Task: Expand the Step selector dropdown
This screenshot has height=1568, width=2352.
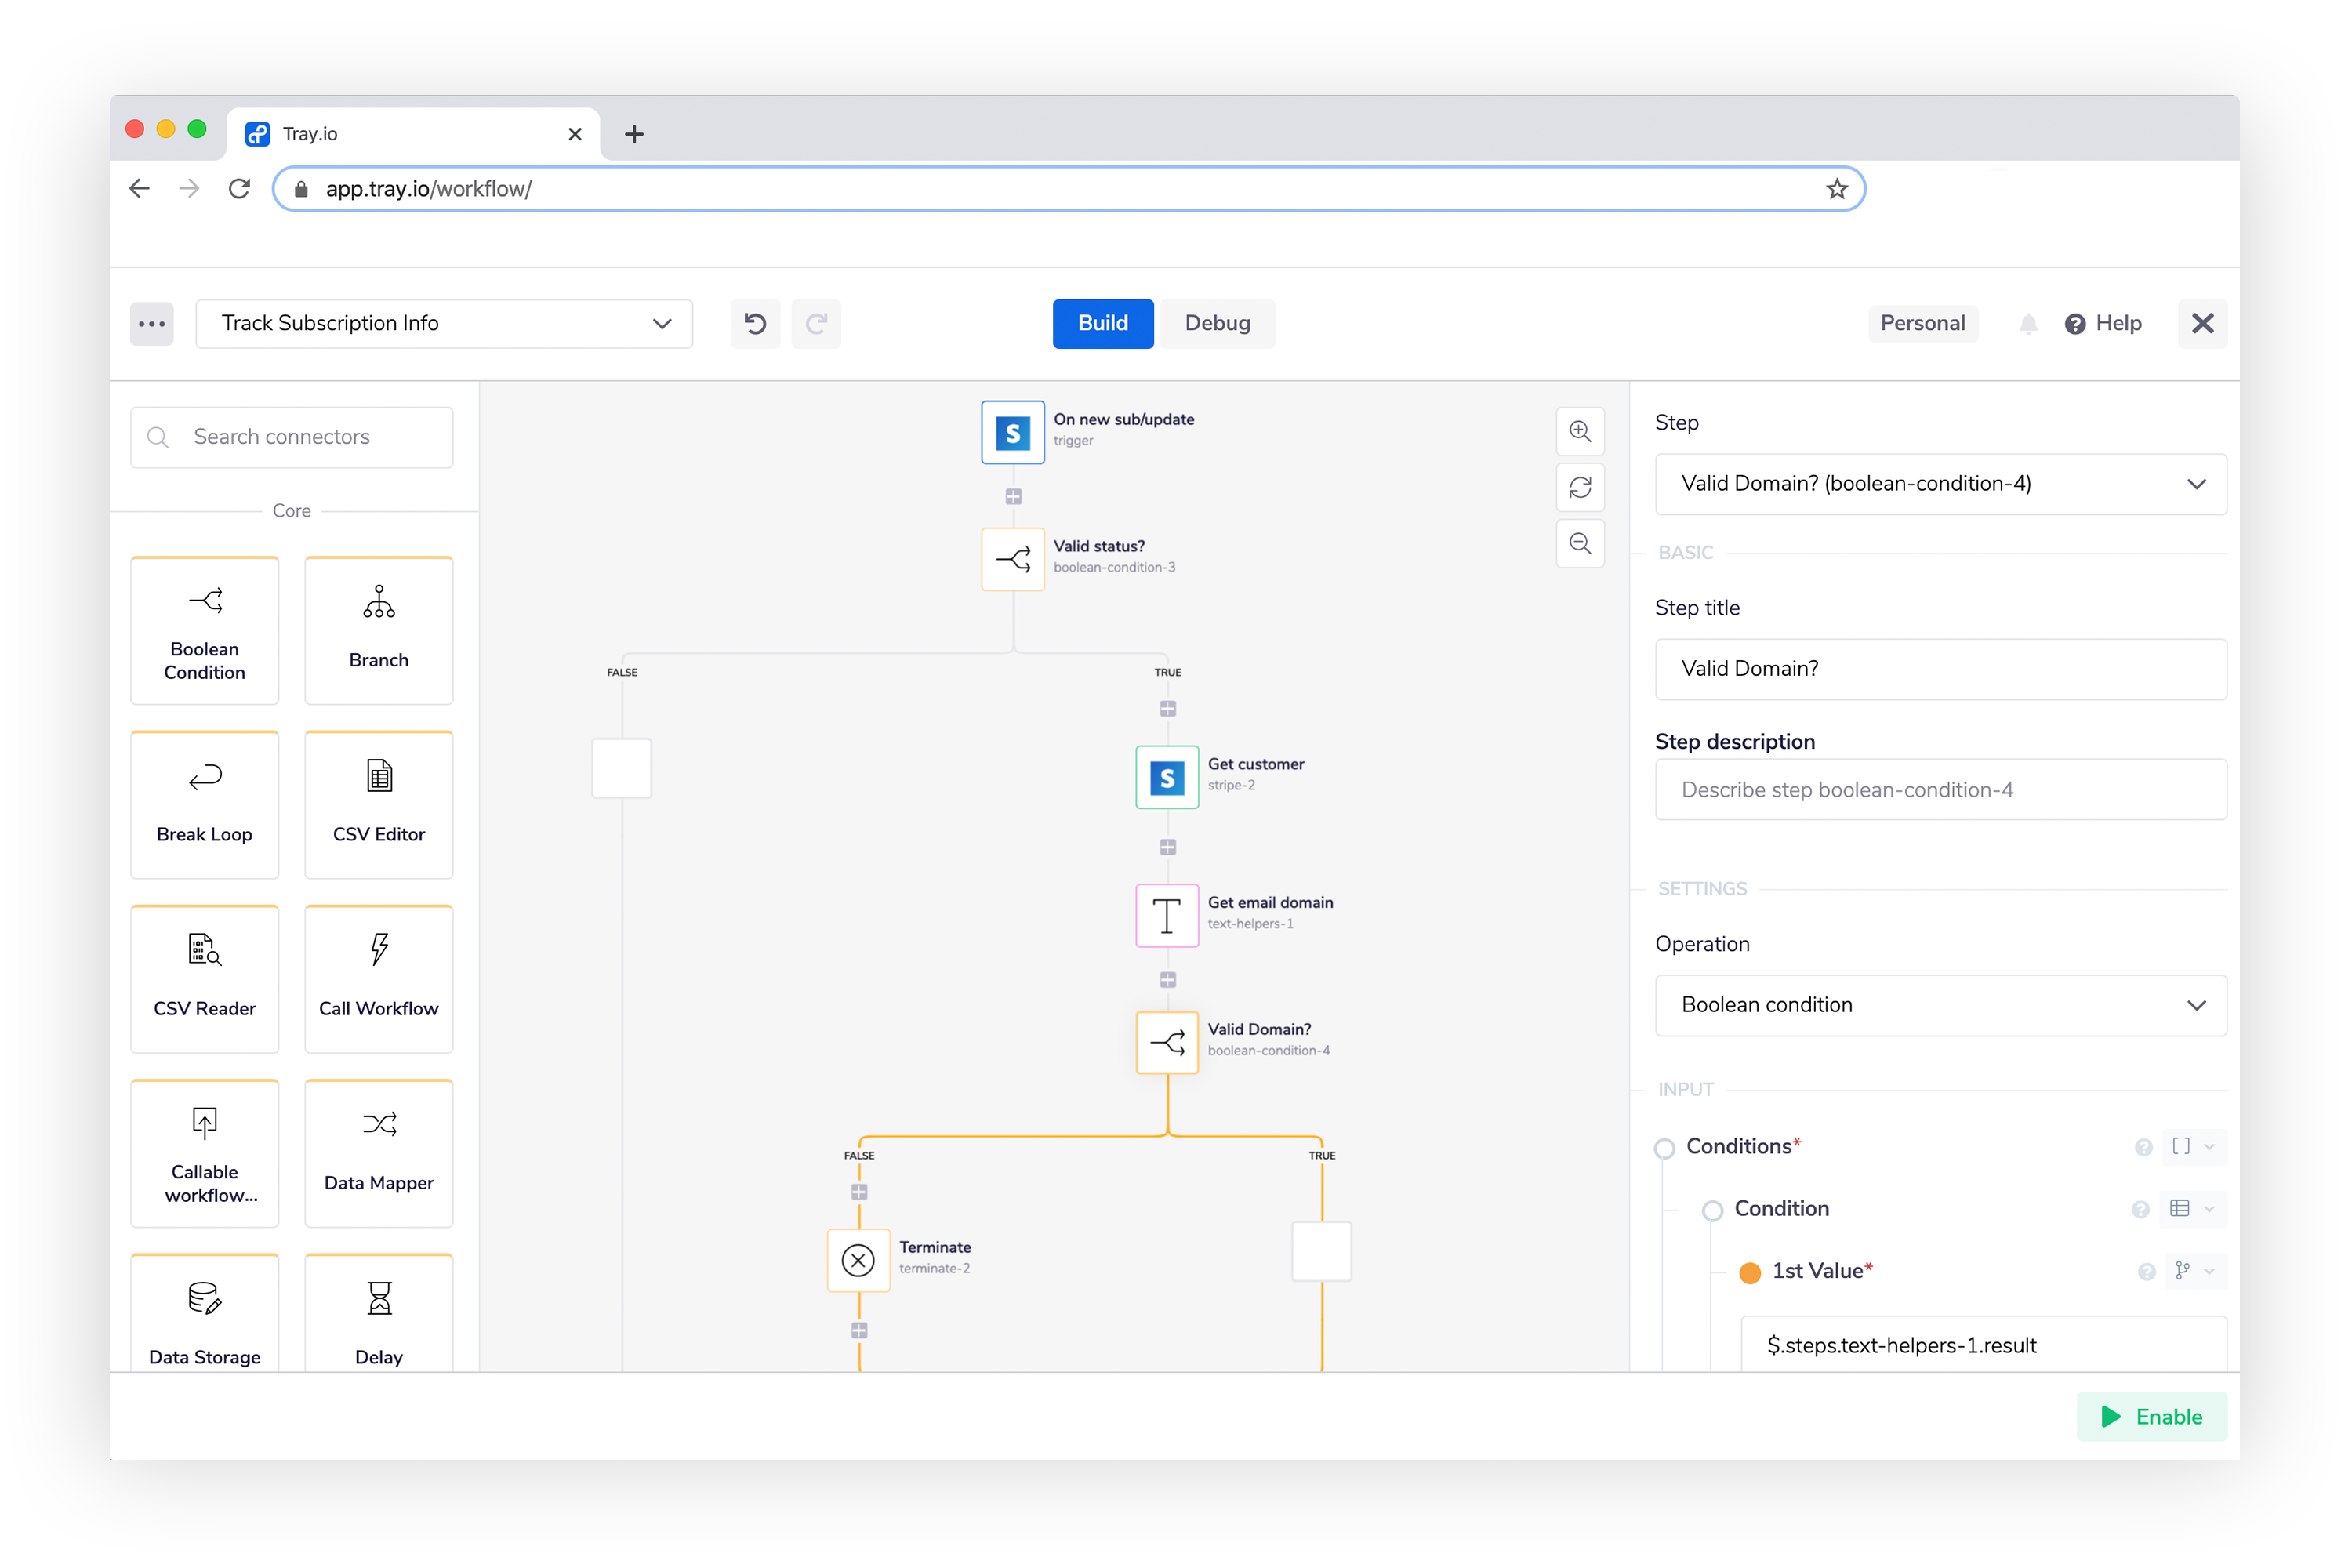Action: click(1940, 484)
